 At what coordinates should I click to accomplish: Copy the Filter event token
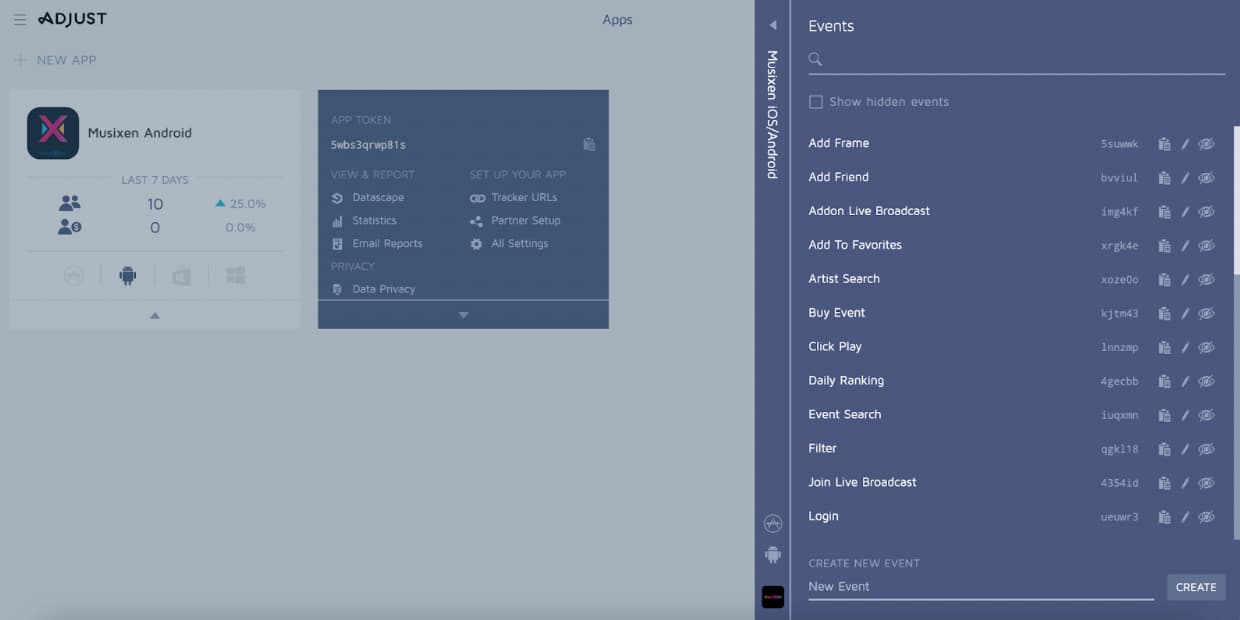pyautogui.click(x=1164, y=450)
